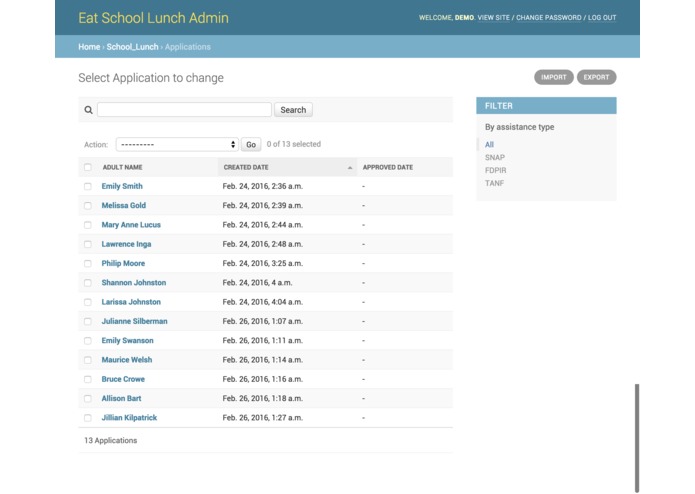Filter applications by FDPIR
The image size is (695, 494).
[496, 170]
